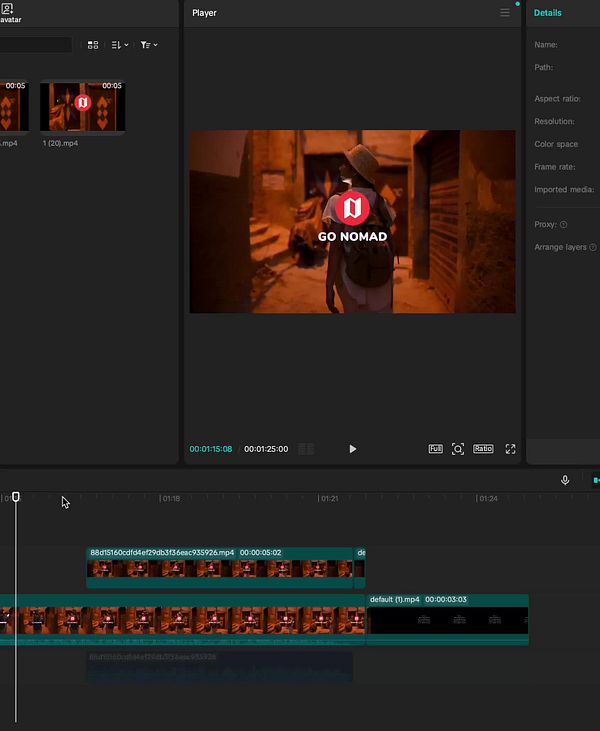Screen dimensions: 600x731
Task: Switch media view with grid icon
Action: pyautogui.click(x=93, y=45)
